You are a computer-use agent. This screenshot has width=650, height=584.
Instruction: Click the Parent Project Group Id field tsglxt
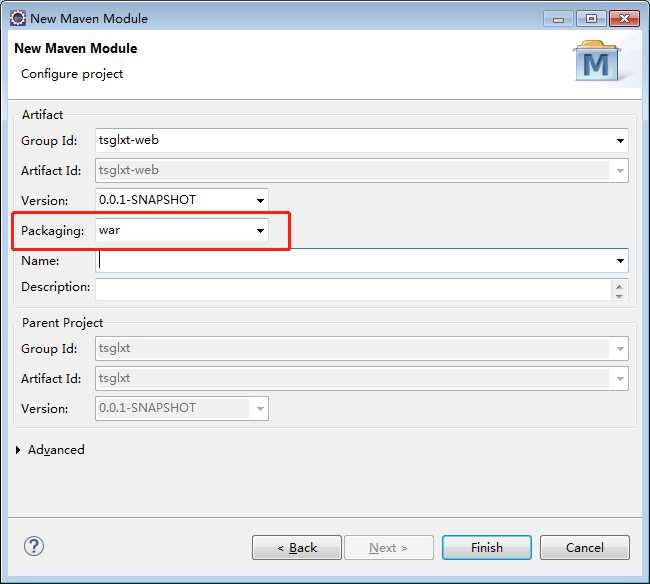(x=361, y=349)
